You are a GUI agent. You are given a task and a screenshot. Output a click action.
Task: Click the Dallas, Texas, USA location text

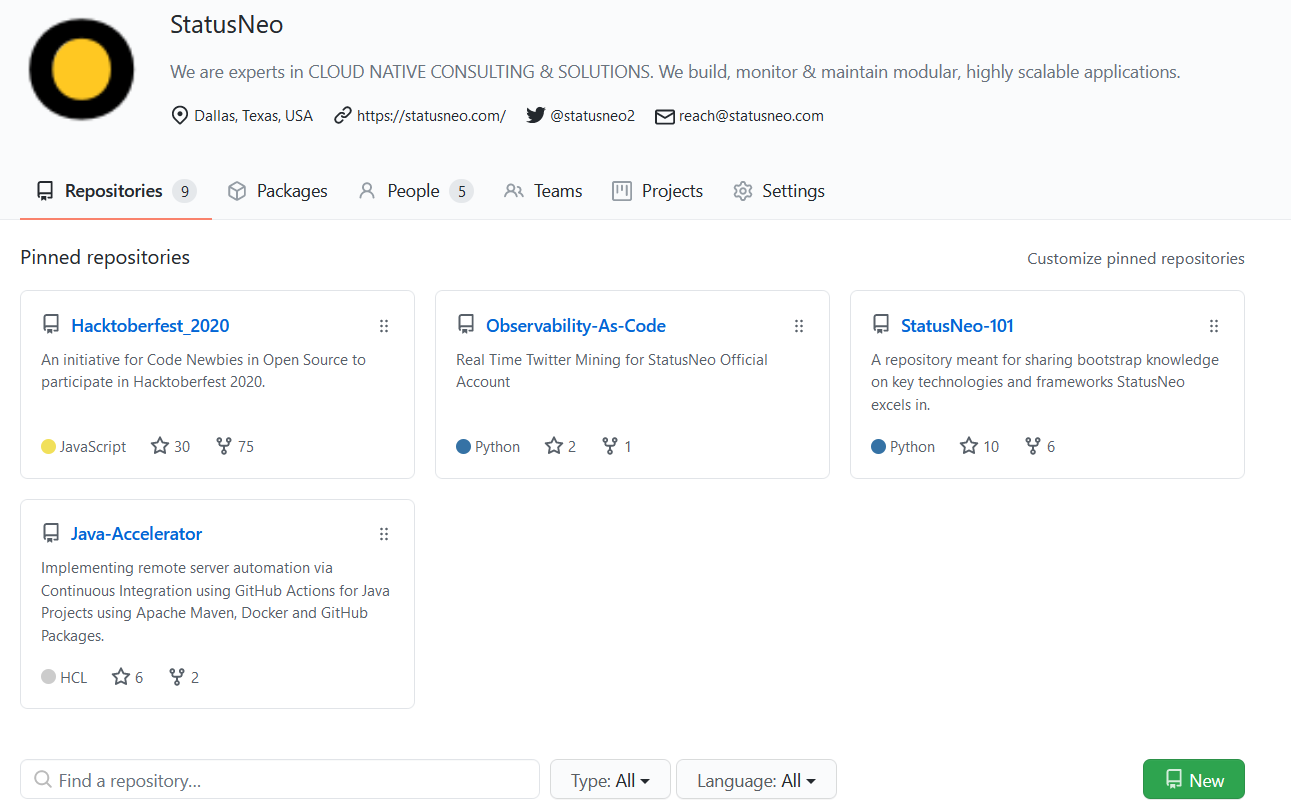pos(254,116)
